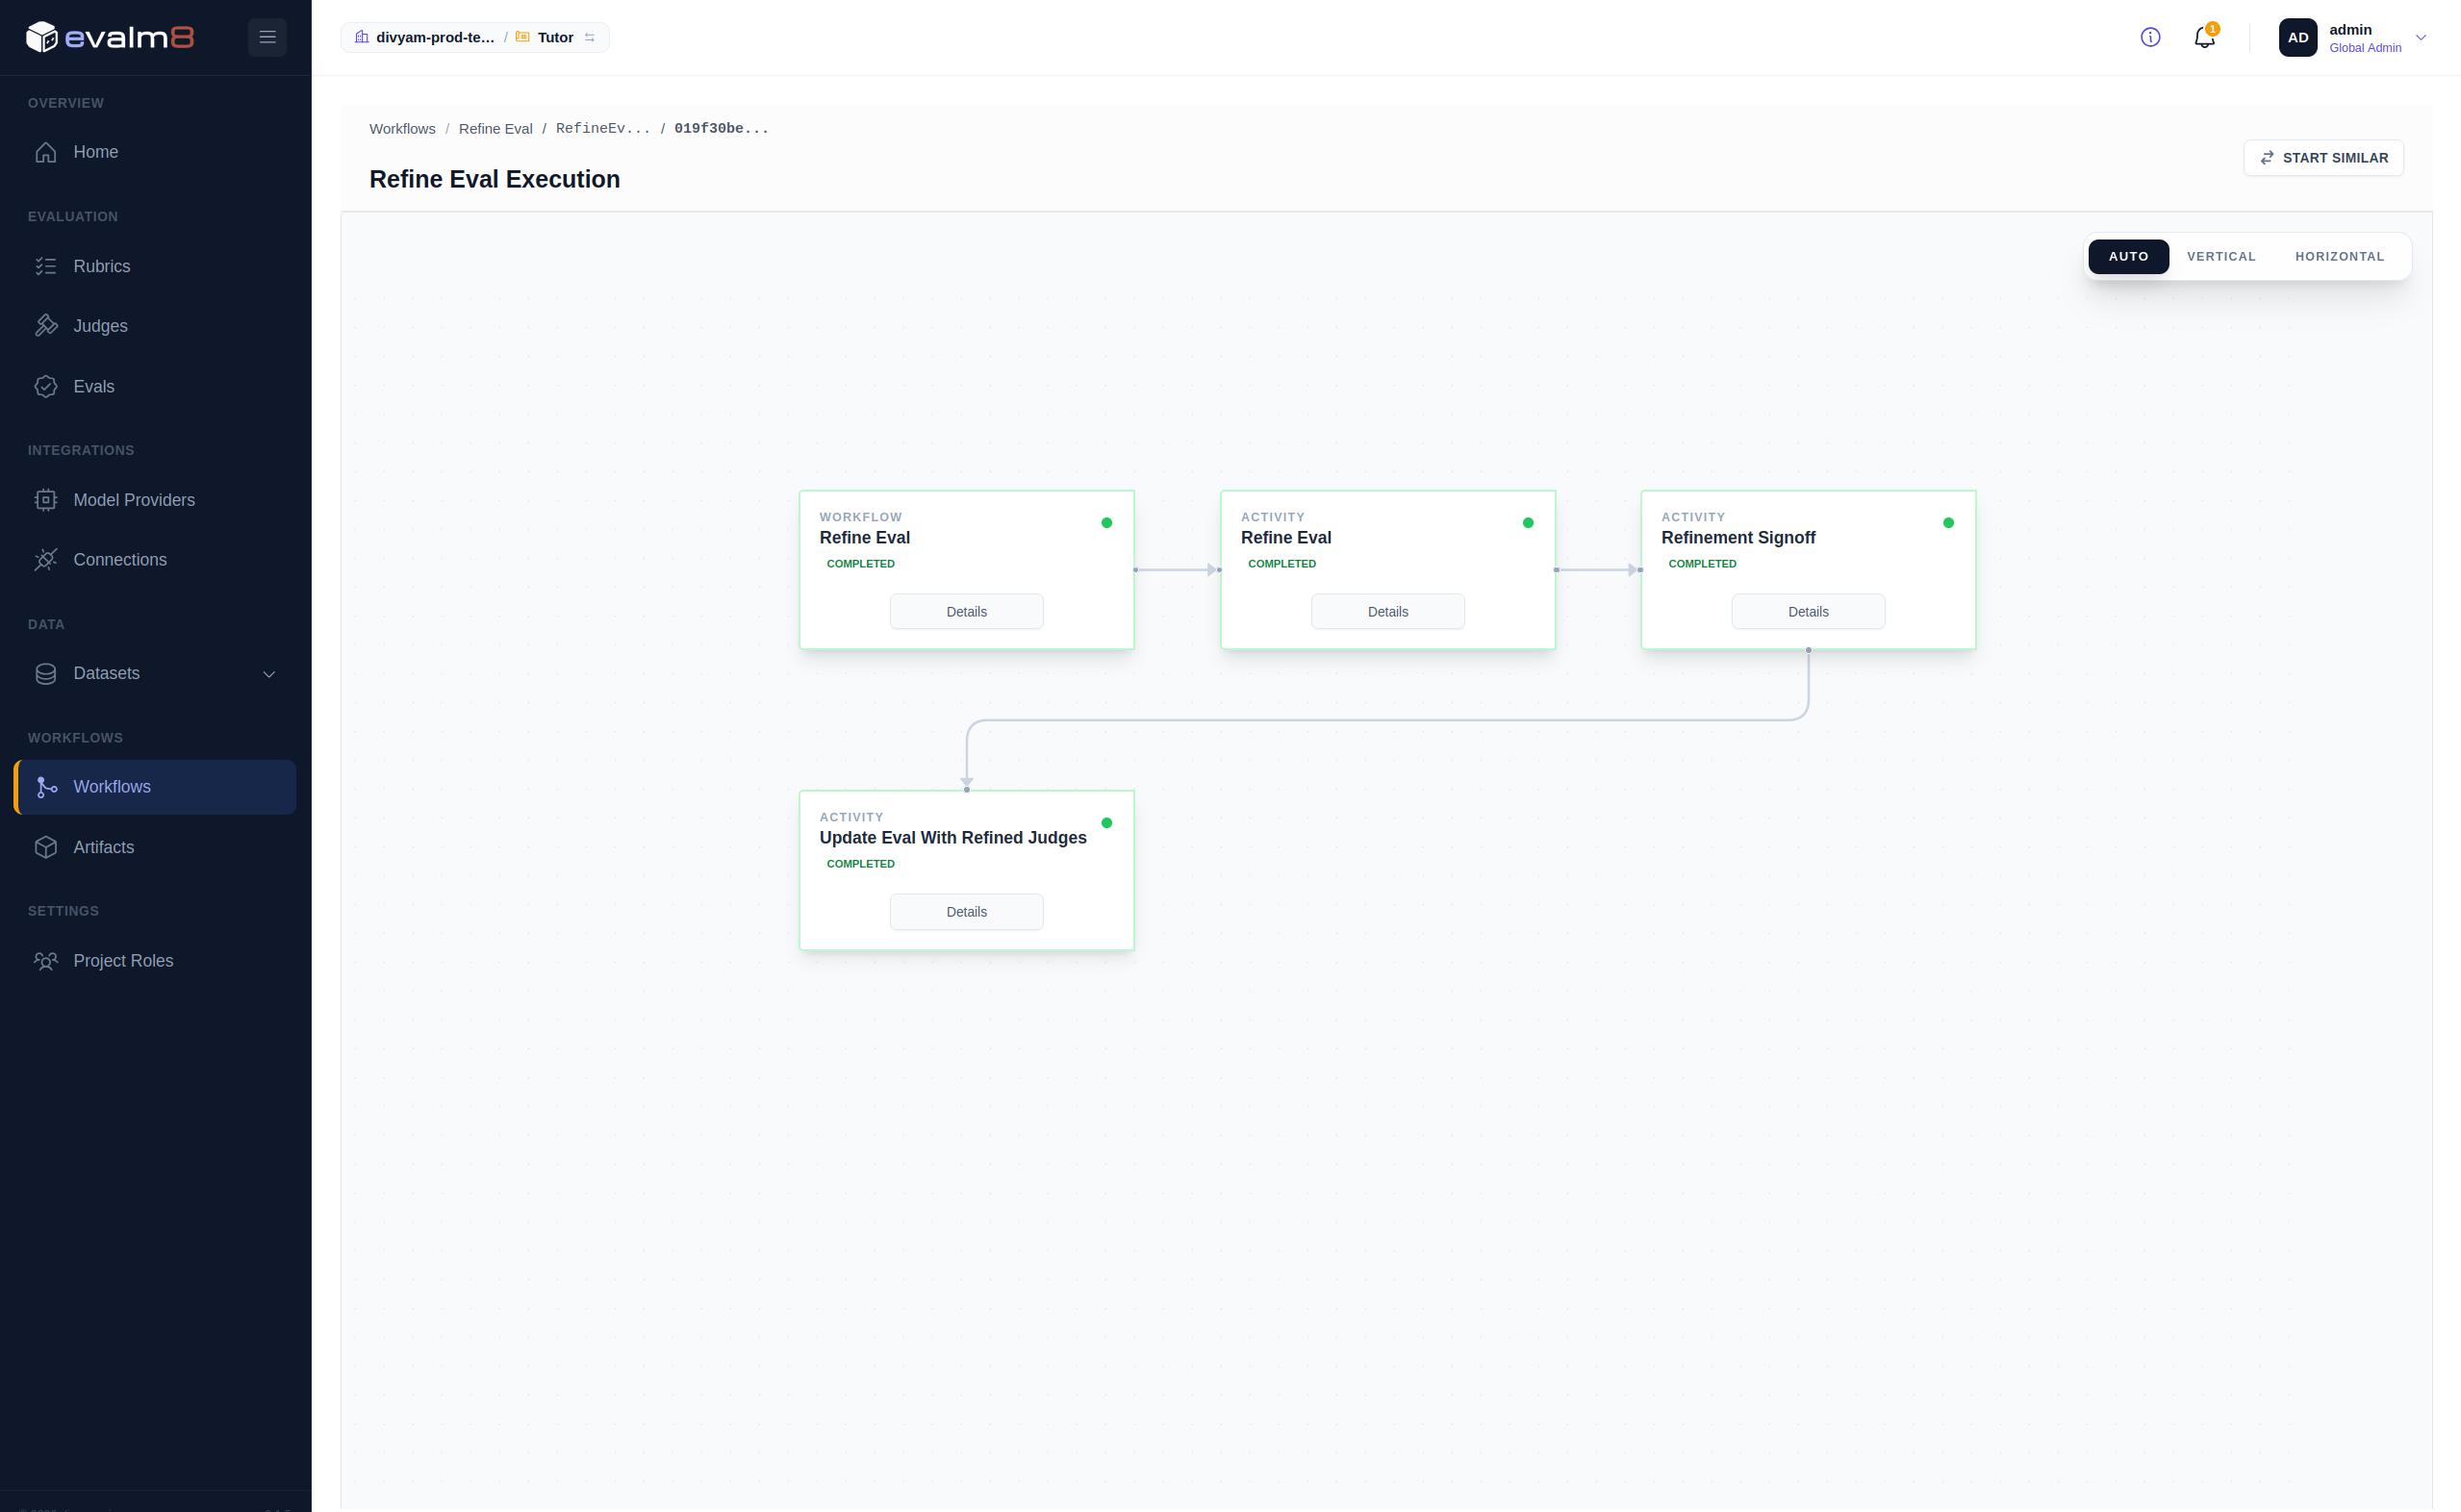The width and height of the screenshot is (2461, 1512).
Task: Click the info circle icon
Action: pyautogui.click(x=2150, y=37)
